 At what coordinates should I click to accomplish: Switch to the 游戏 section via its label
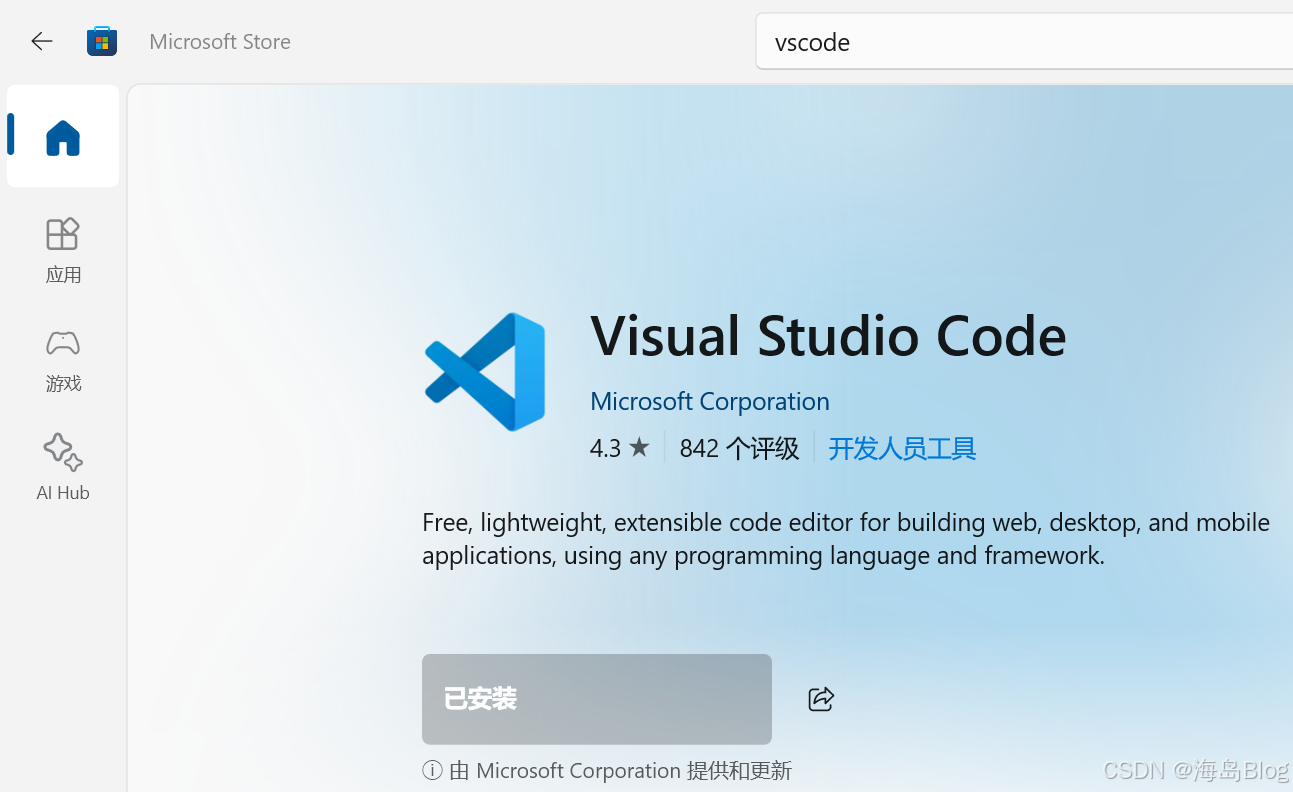[62, 384]
